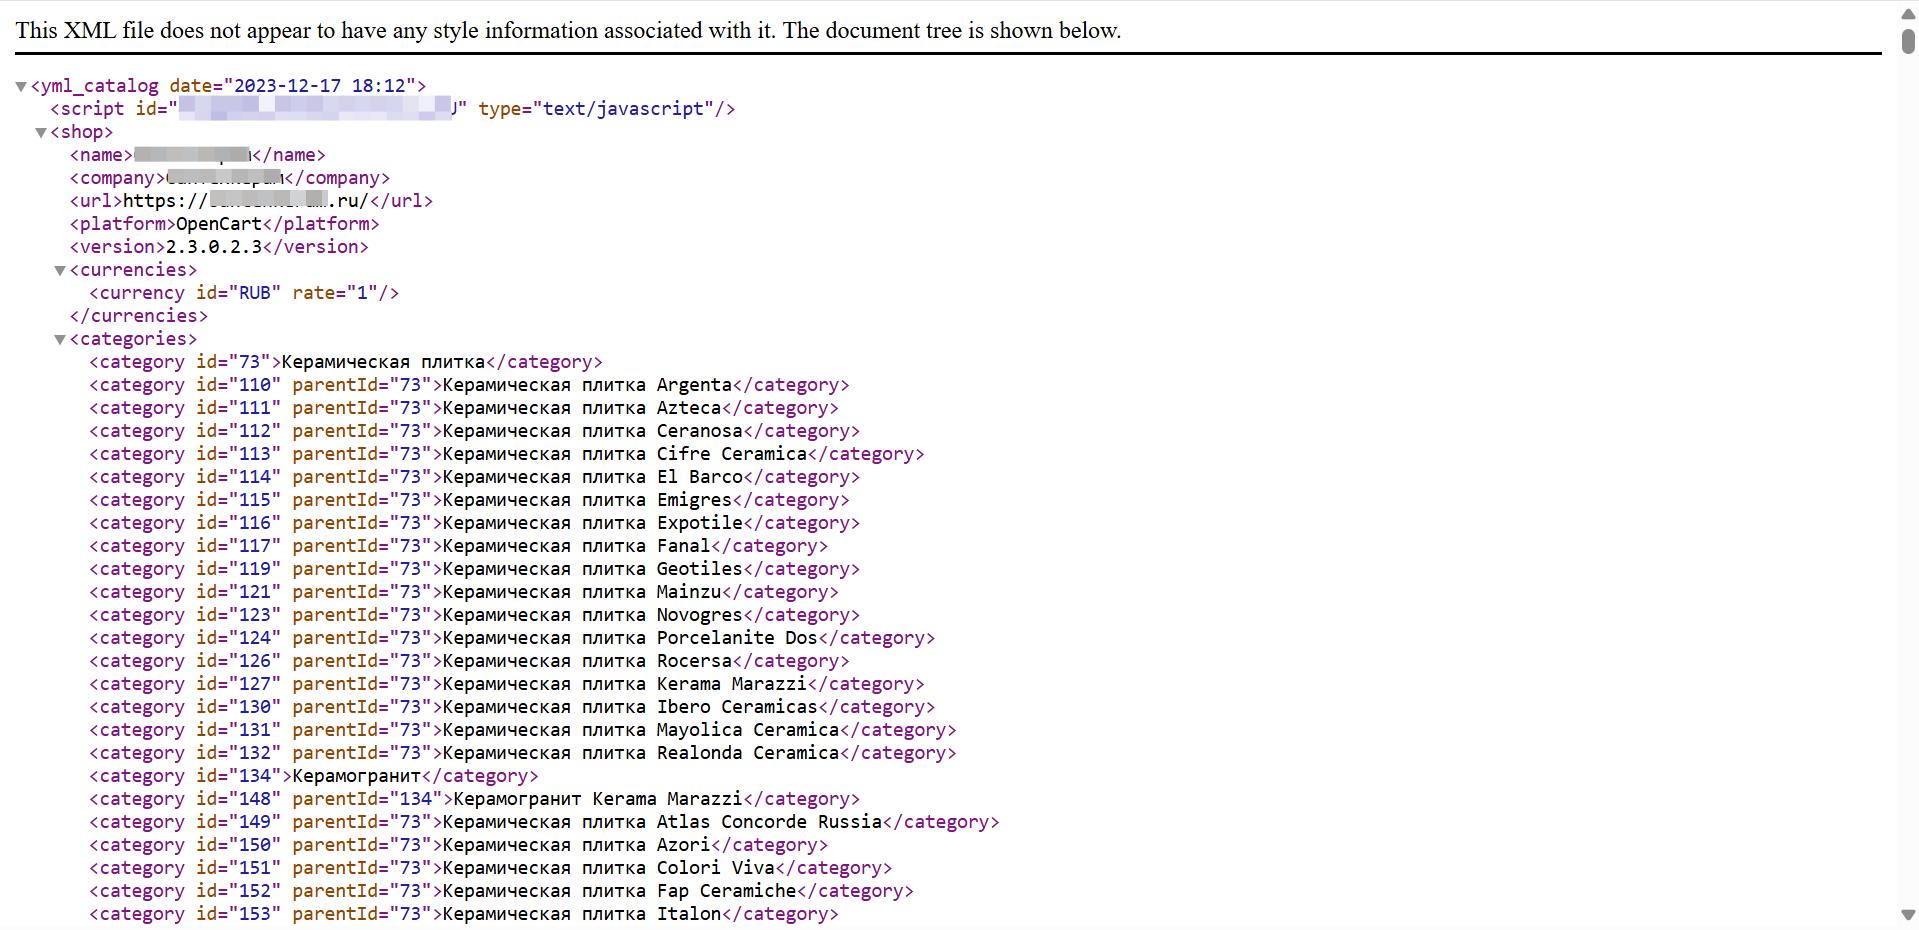Click the scrollbar up arrow
Screen dimensions: 1919x930
point(1908,13)
